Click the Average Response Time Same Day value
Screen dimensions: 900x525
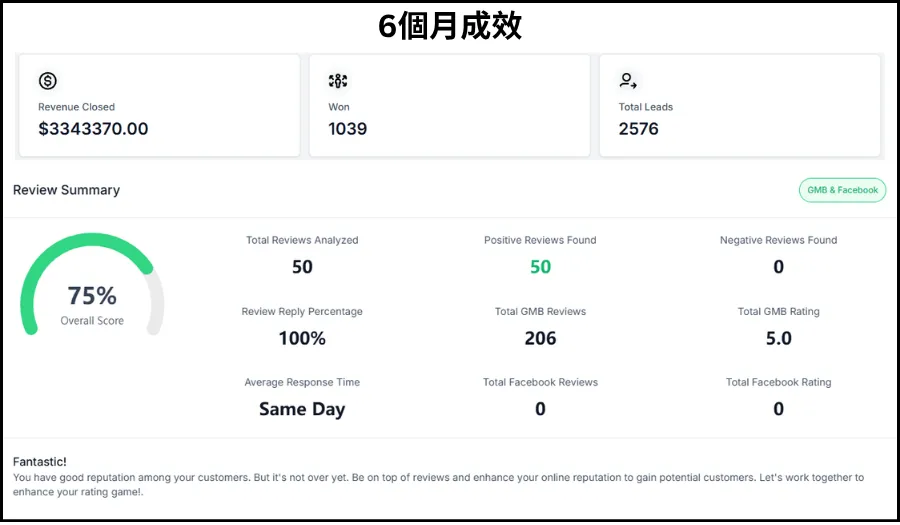(x=302, y=409)
